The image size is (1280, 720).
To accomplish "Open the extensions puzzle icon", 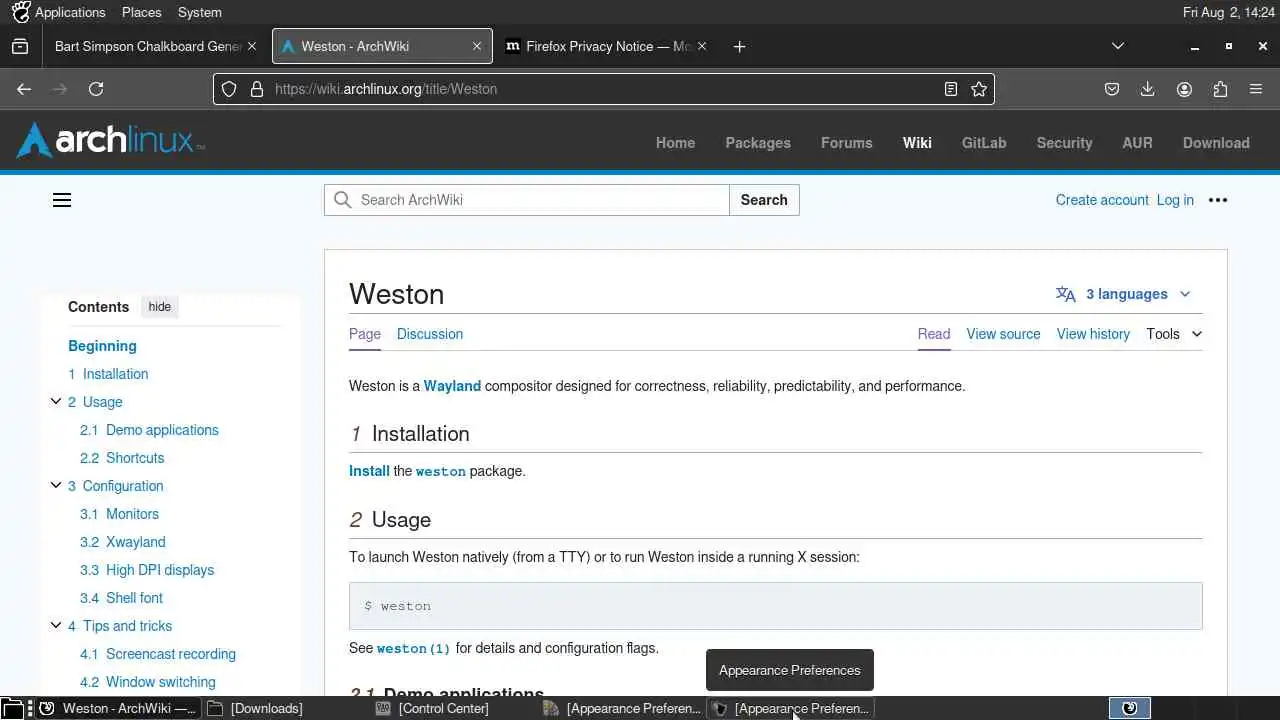I will coord(1220,89).
